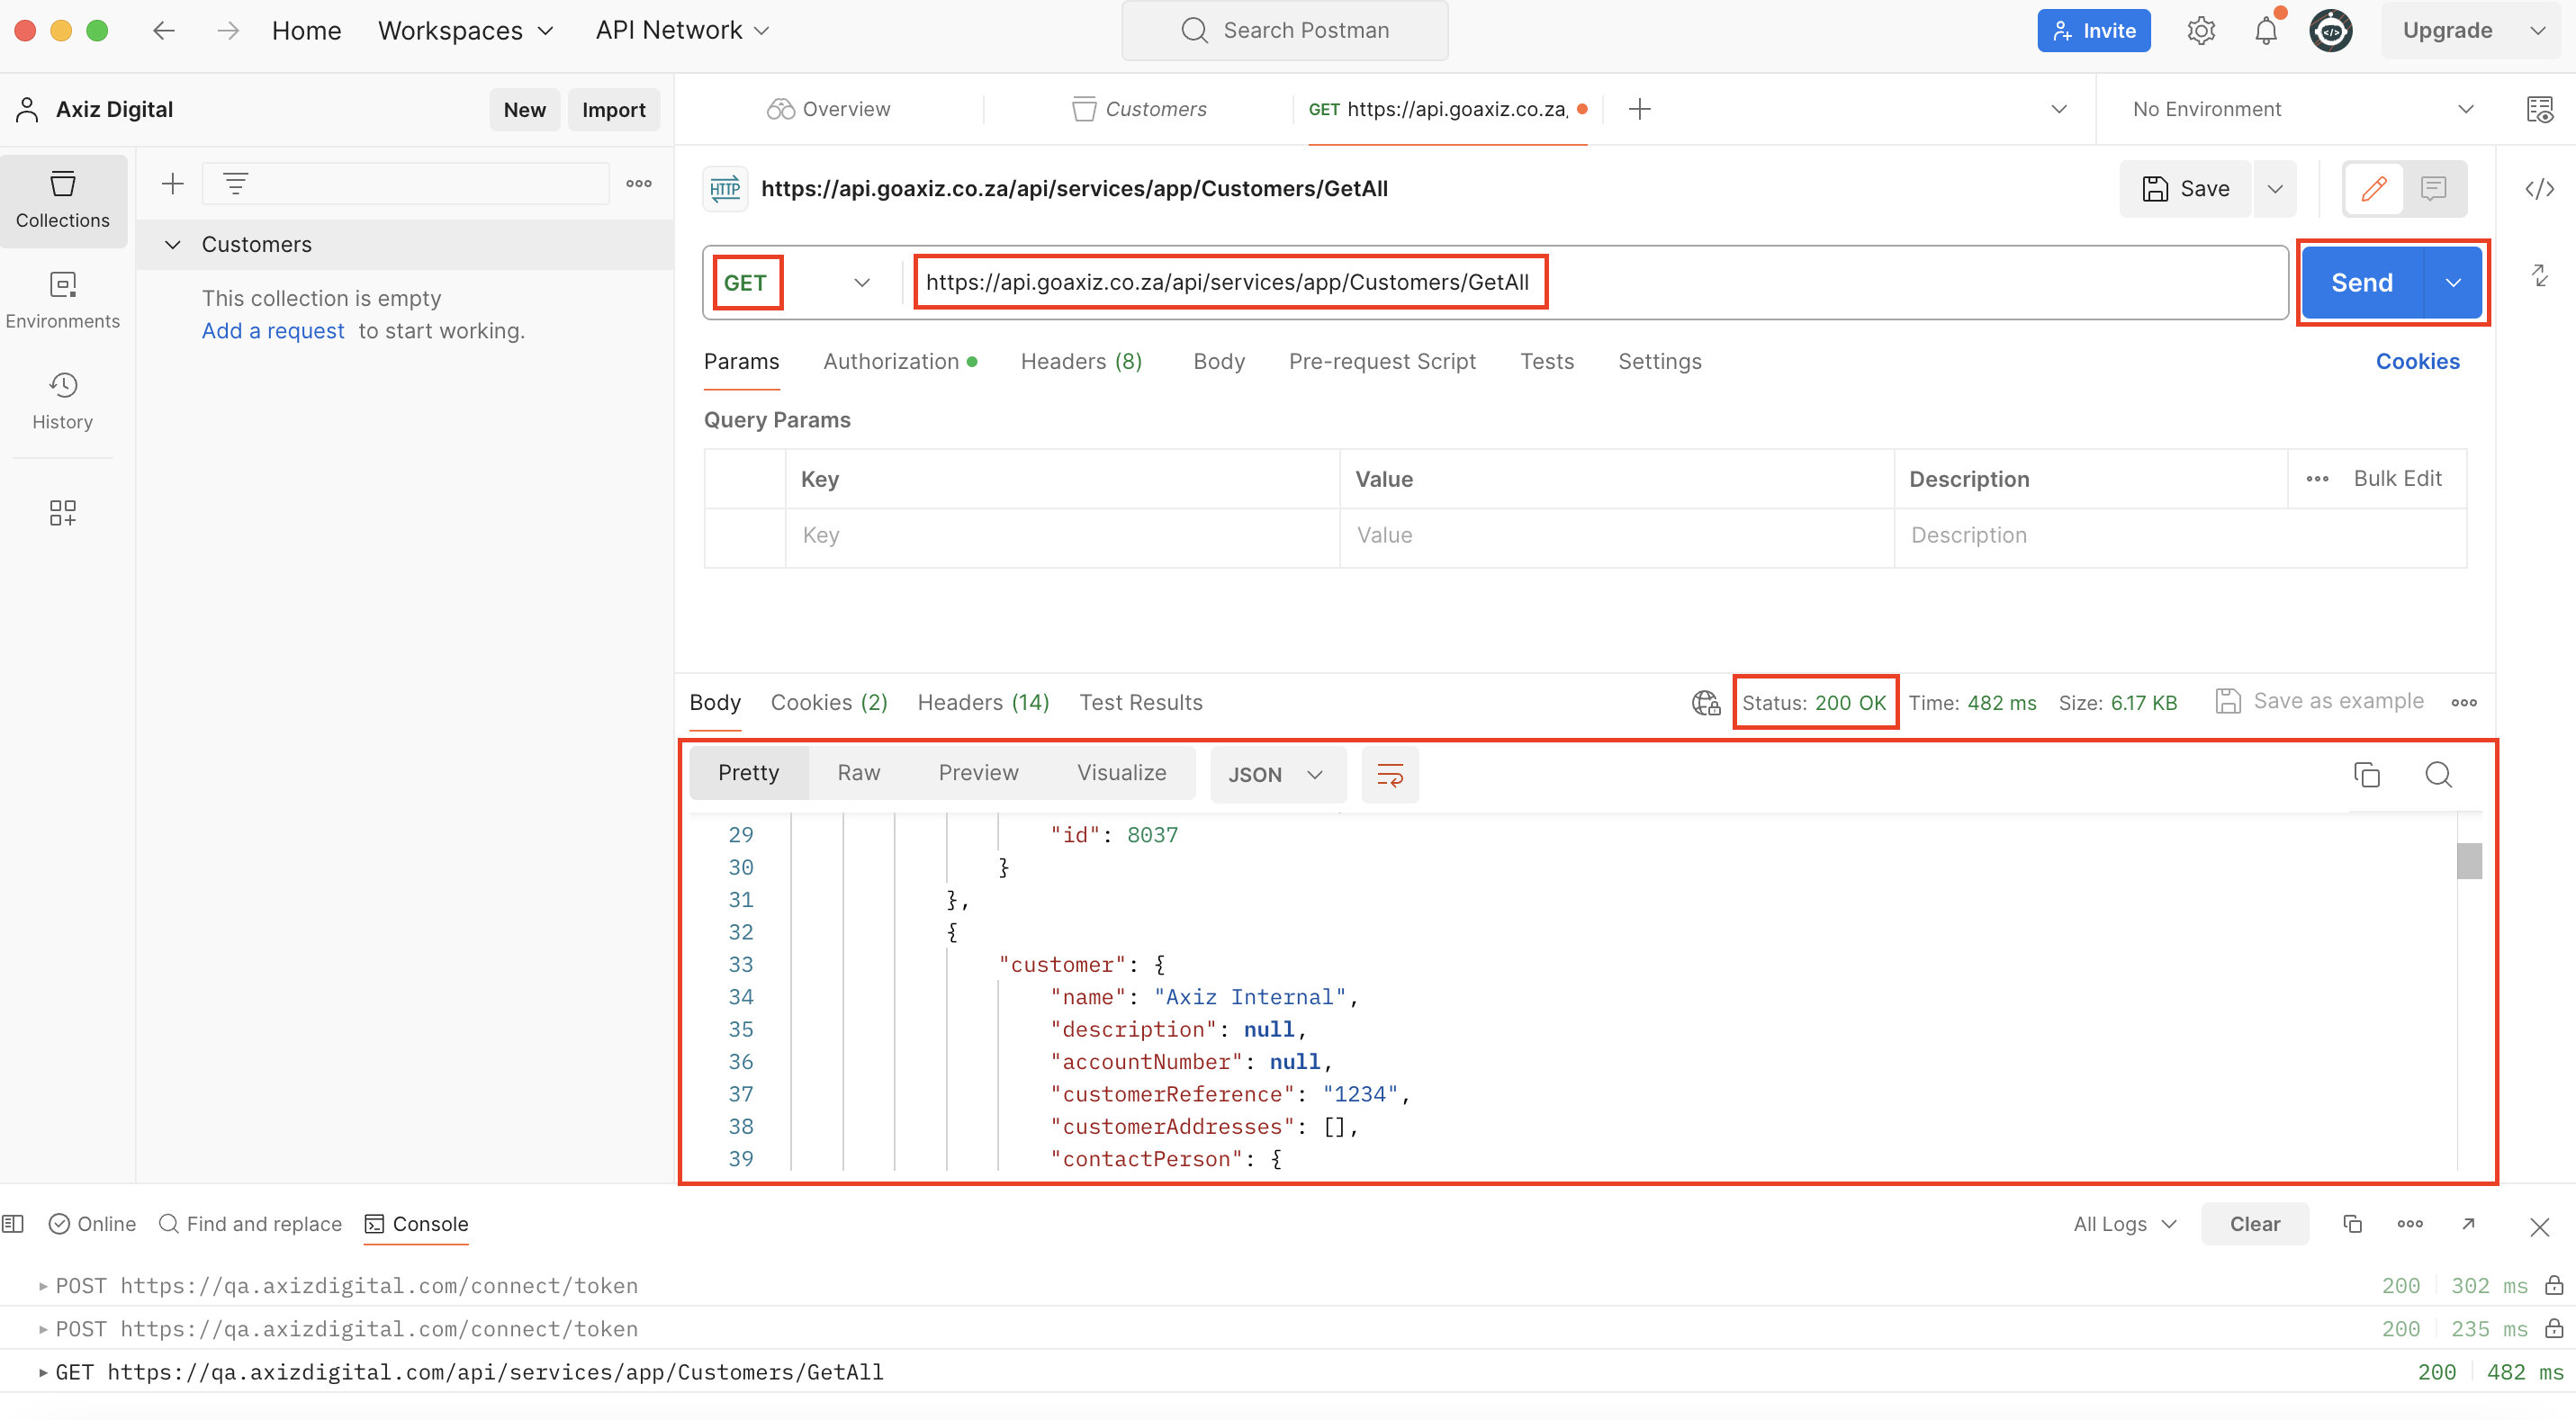2576x1420 pixels.
Task: Toggle line wrap in response body
Action: pos(1390,775)
